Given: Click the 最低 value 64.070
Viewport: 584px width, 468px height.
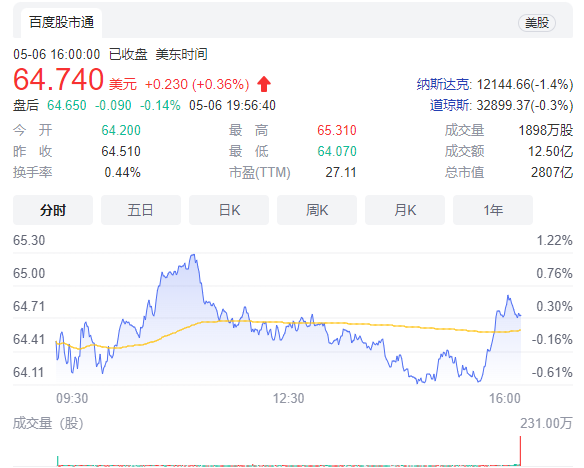Looking at the screenshot, I should 337,152.
